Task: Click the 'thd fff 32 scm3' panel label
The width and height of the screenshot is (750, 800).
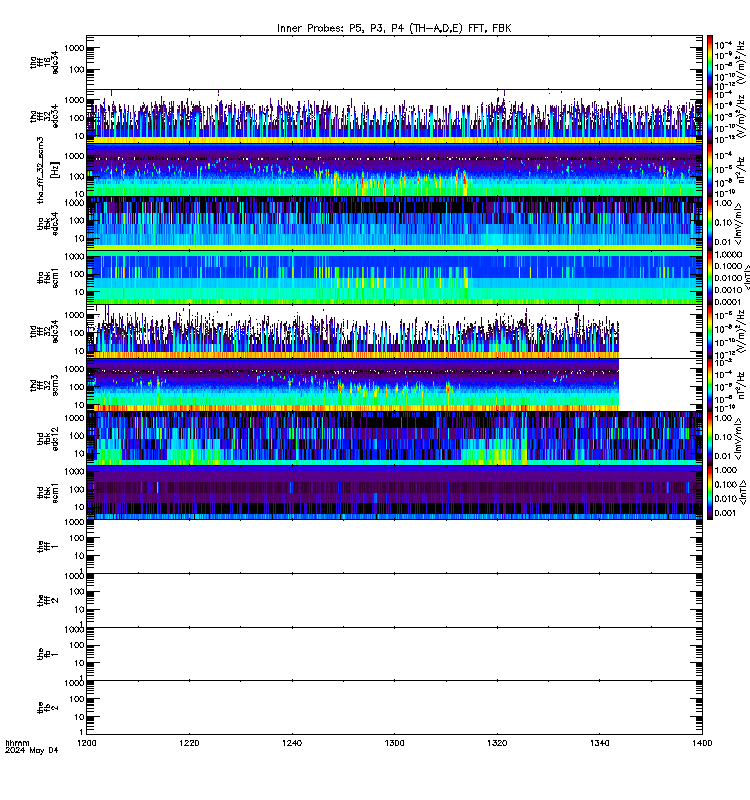Action: coord(44,385)
